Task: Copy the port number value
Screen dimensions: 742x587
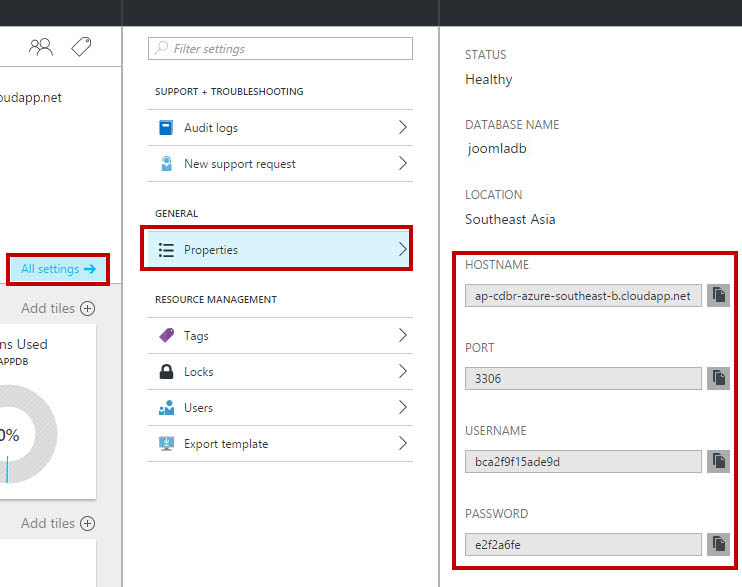Action: [x=718, y=378]
